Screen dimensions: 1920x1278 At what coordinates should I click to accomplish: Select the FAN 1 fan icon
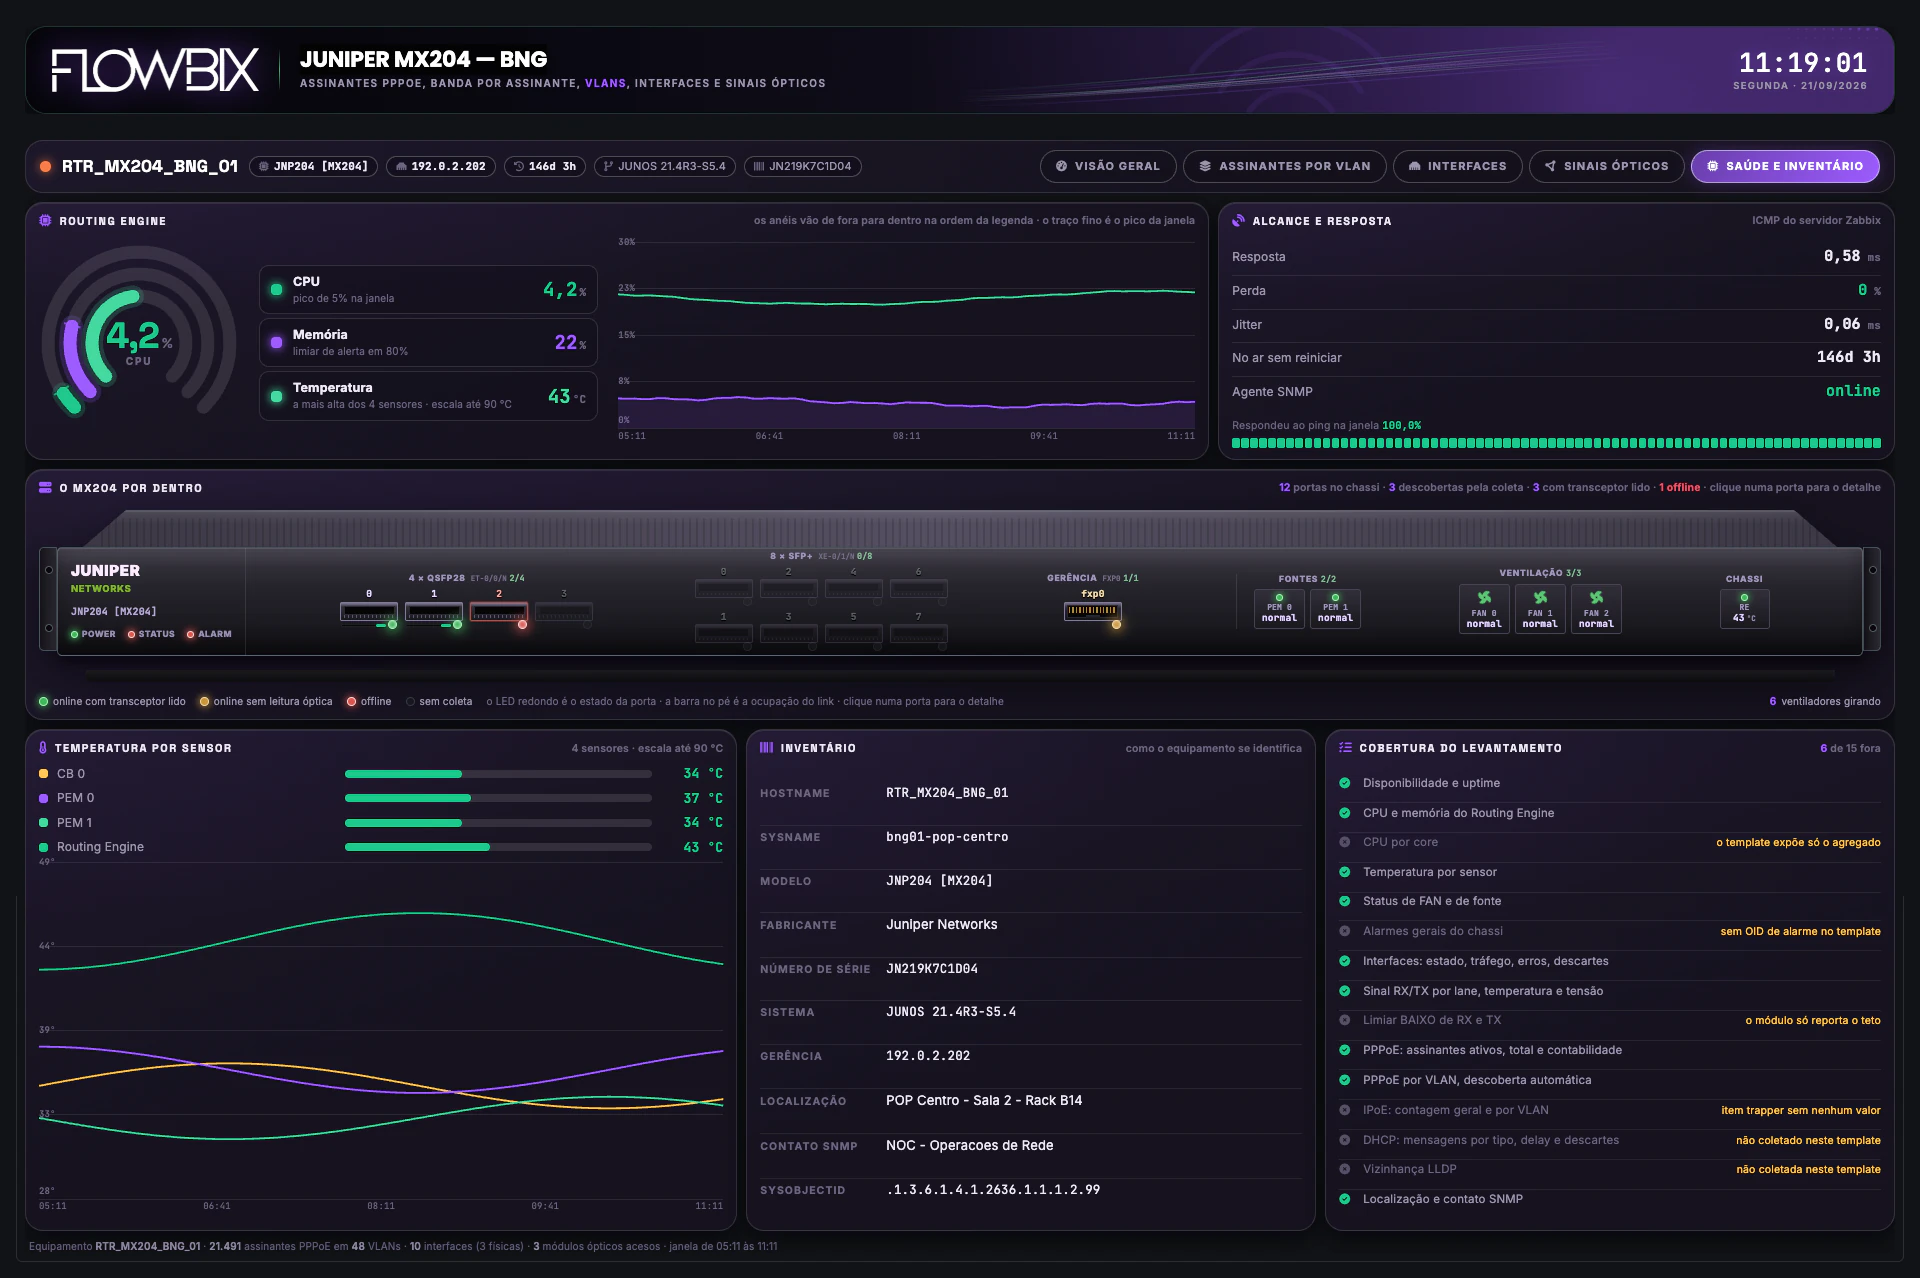coord(1540,598)
